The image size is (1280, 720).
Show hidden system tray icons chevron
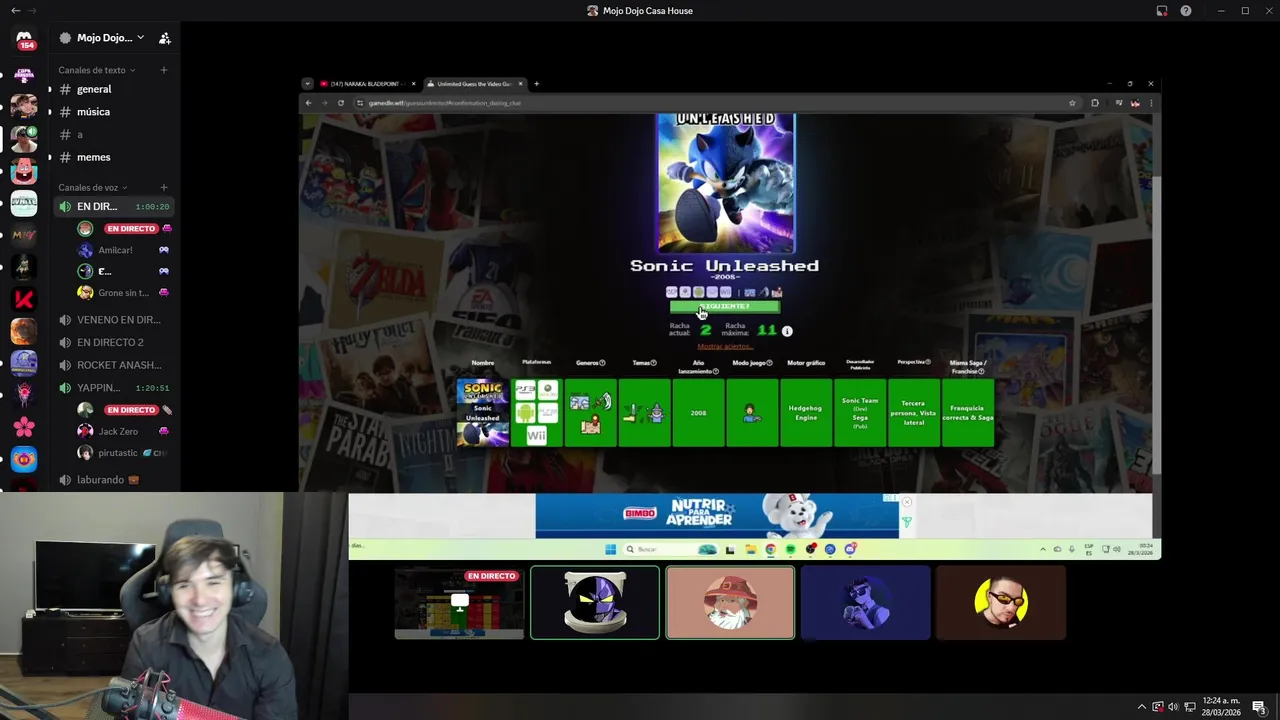1141,707
